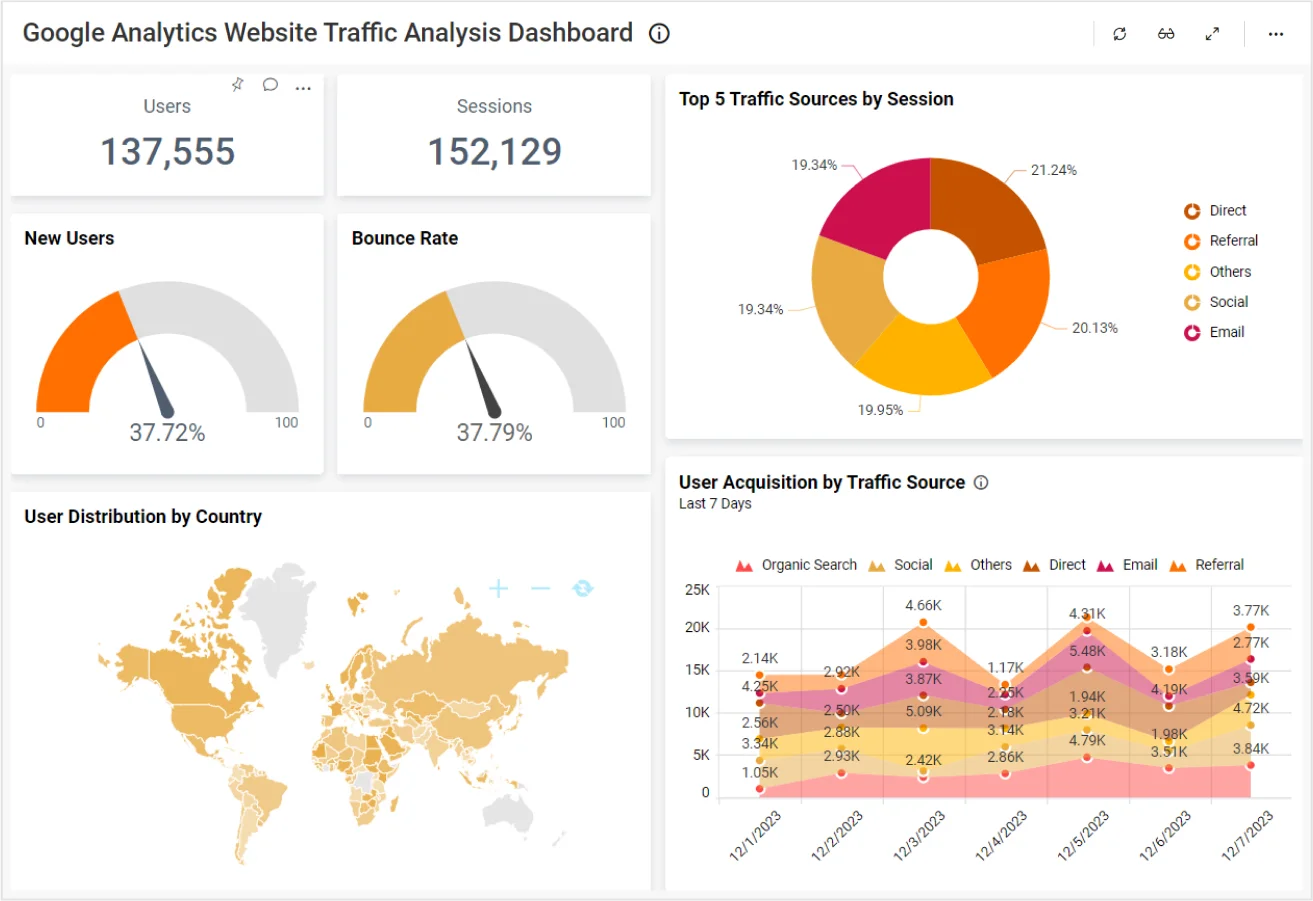The height and width of the screenshot is (901, 1313).
Task: View info next to the dashboard title
Action: (x=659, y=33)
